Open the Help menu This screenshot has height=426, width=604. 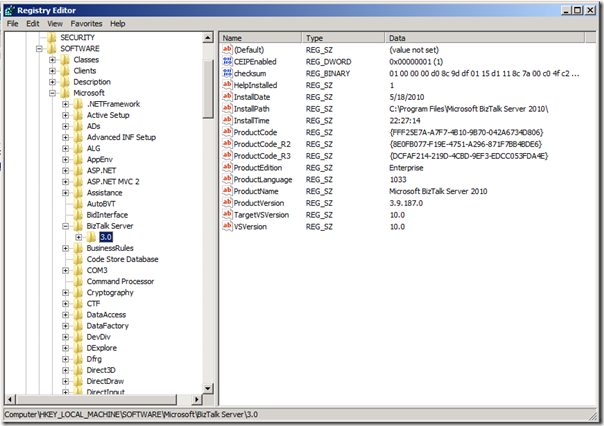pyautogui.click(x=117, y=23)
